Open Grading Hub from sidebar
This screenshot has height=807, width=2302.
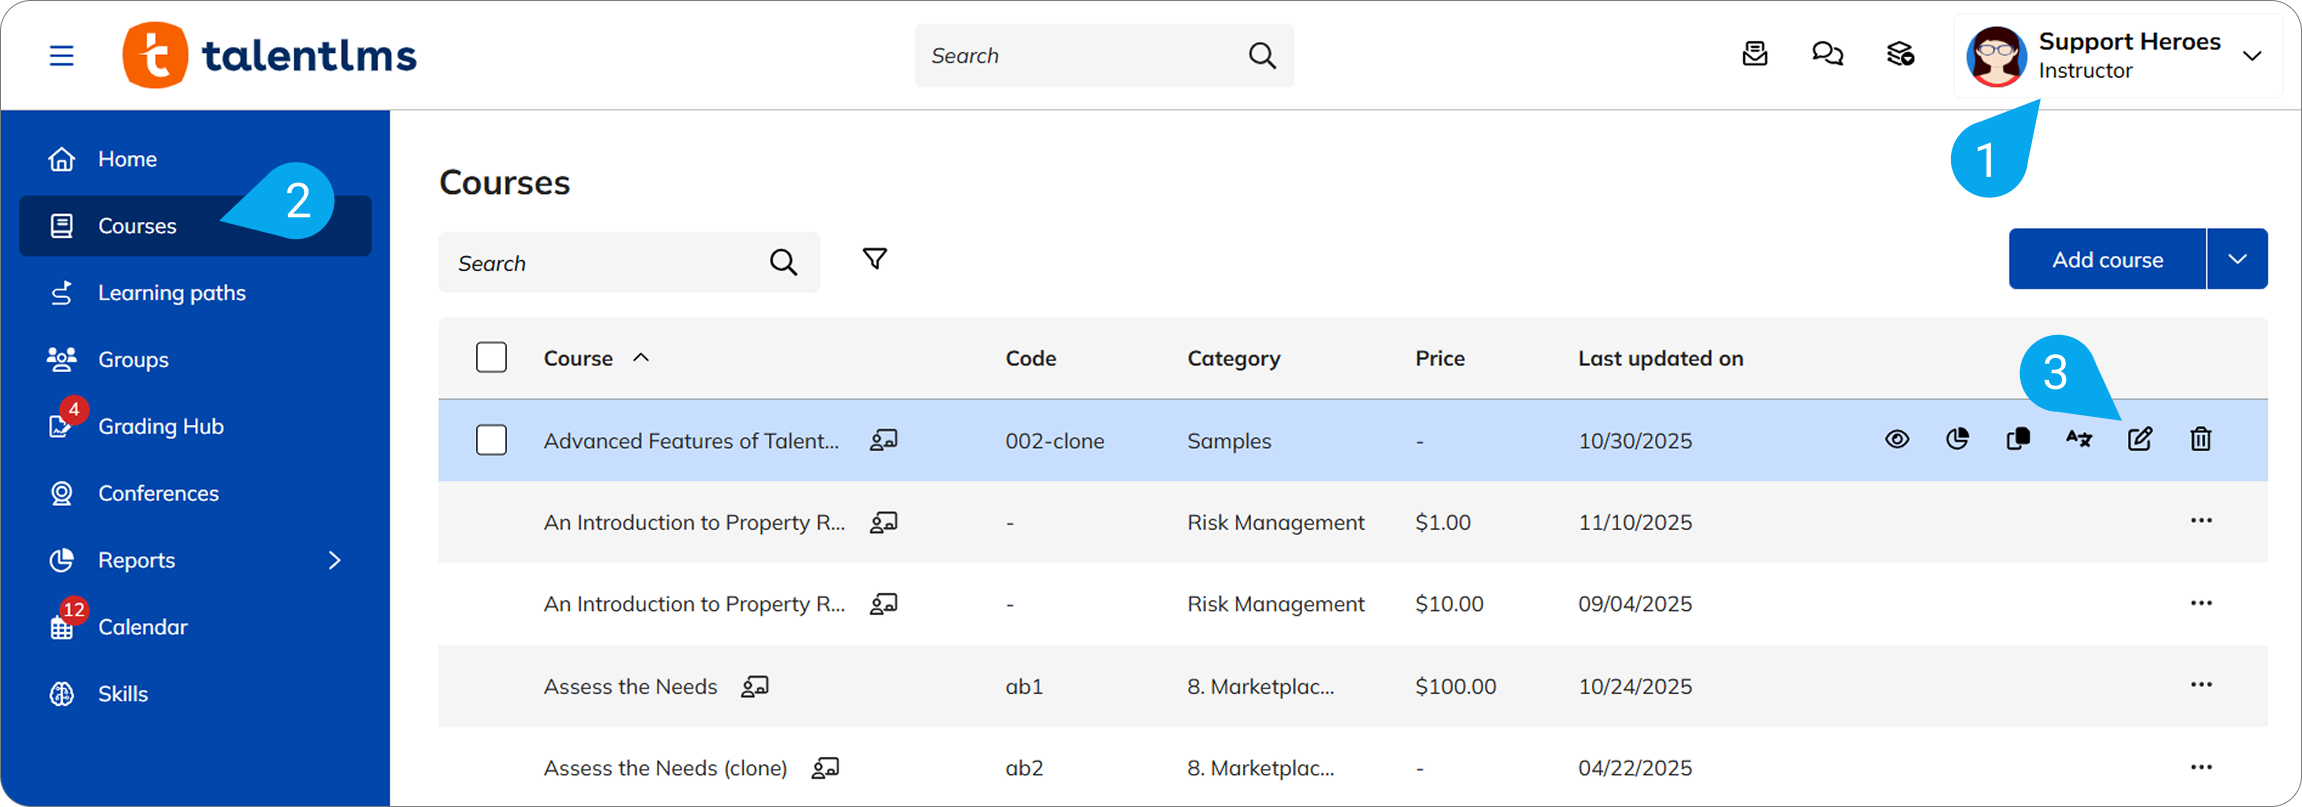pyautogui.click(x=160, y=426)
